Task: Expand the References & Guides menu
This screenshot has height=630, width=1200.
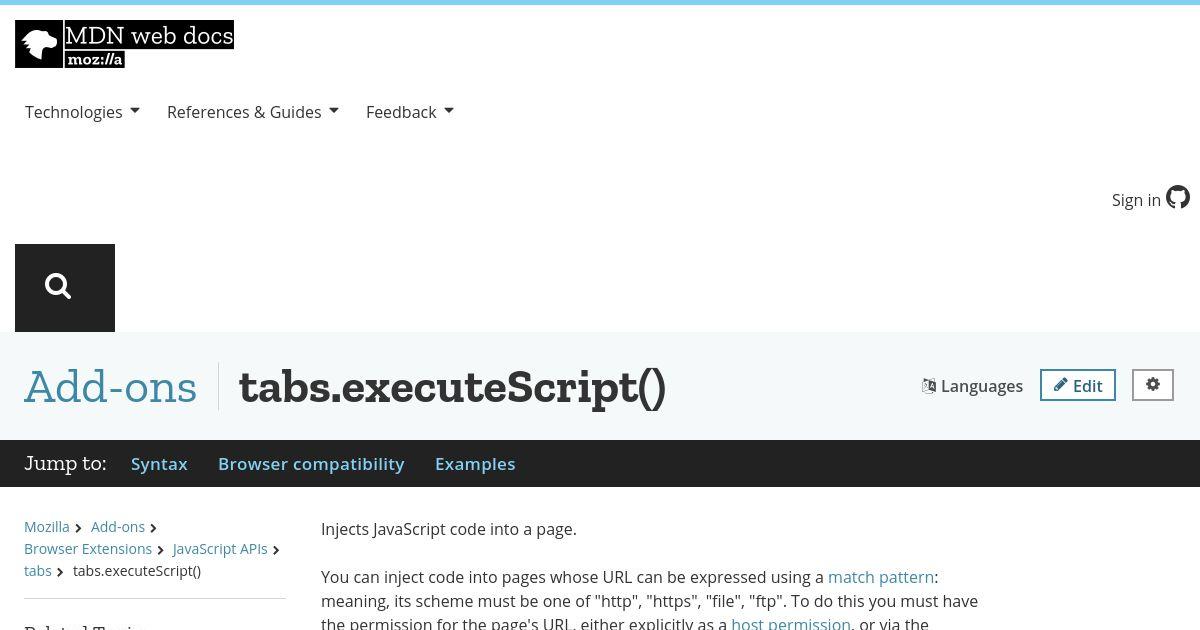Action: click(253, 112)
